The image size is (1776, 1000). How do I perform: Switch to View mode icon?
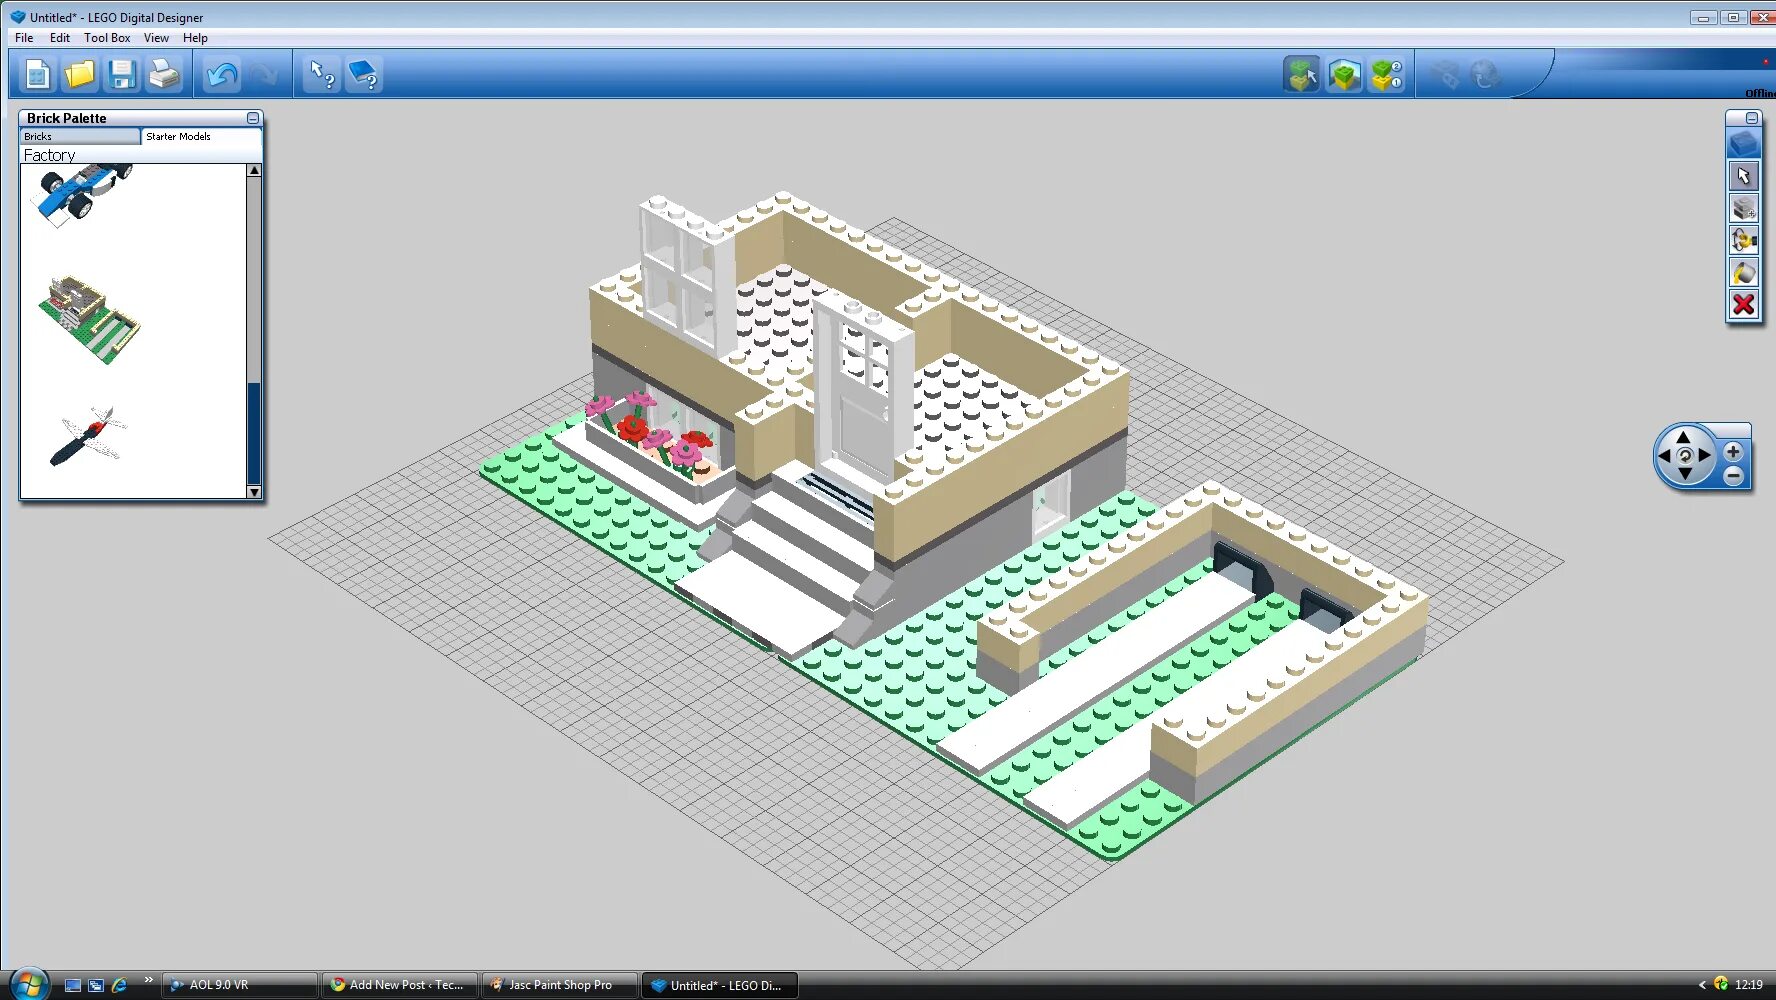pos(1344,75)
